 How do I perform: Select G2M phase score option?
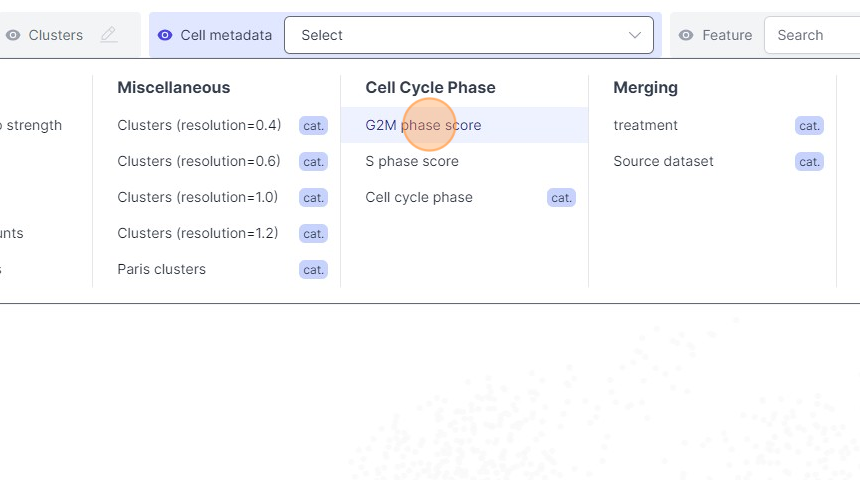point(423,125)
